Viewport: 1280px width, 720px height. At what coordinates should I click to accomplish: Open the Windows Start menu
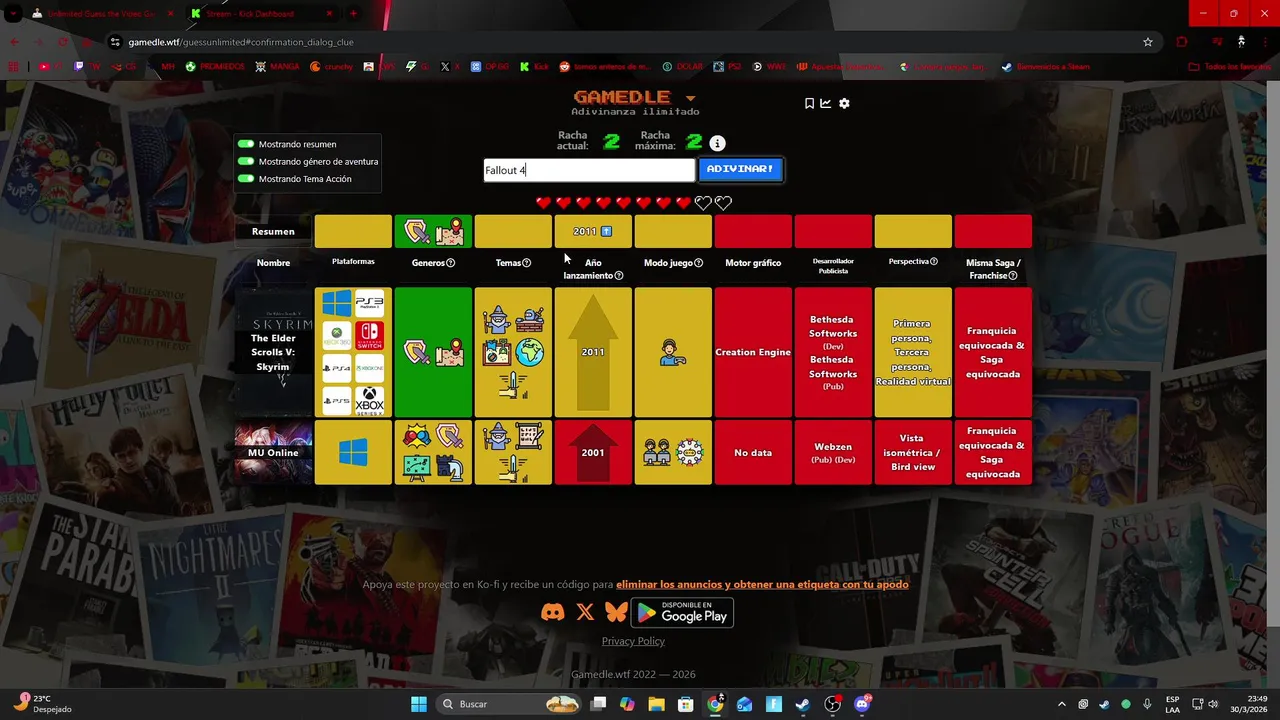419,704
